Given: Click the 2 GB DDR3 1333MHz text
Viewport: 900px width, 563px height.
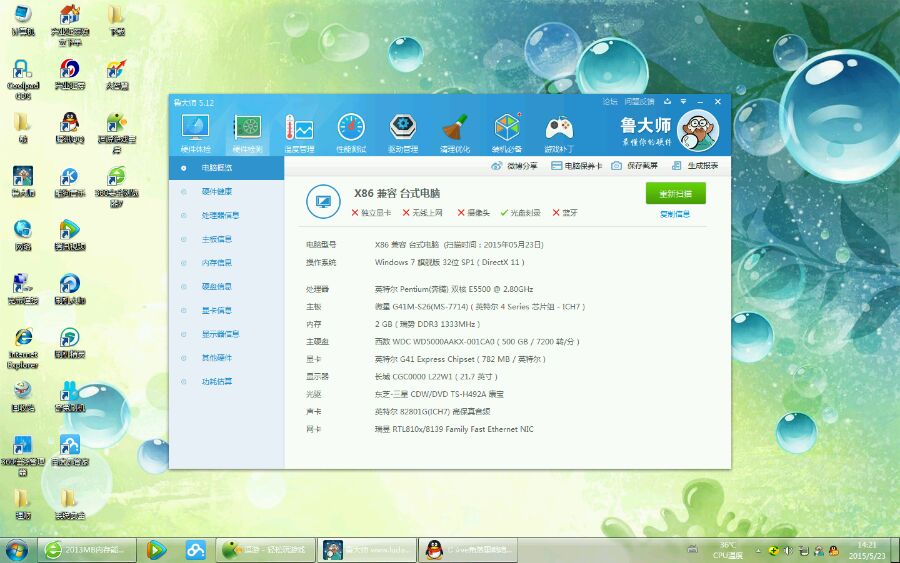Looking at the screenshot, I should click(x=428, y=324).
